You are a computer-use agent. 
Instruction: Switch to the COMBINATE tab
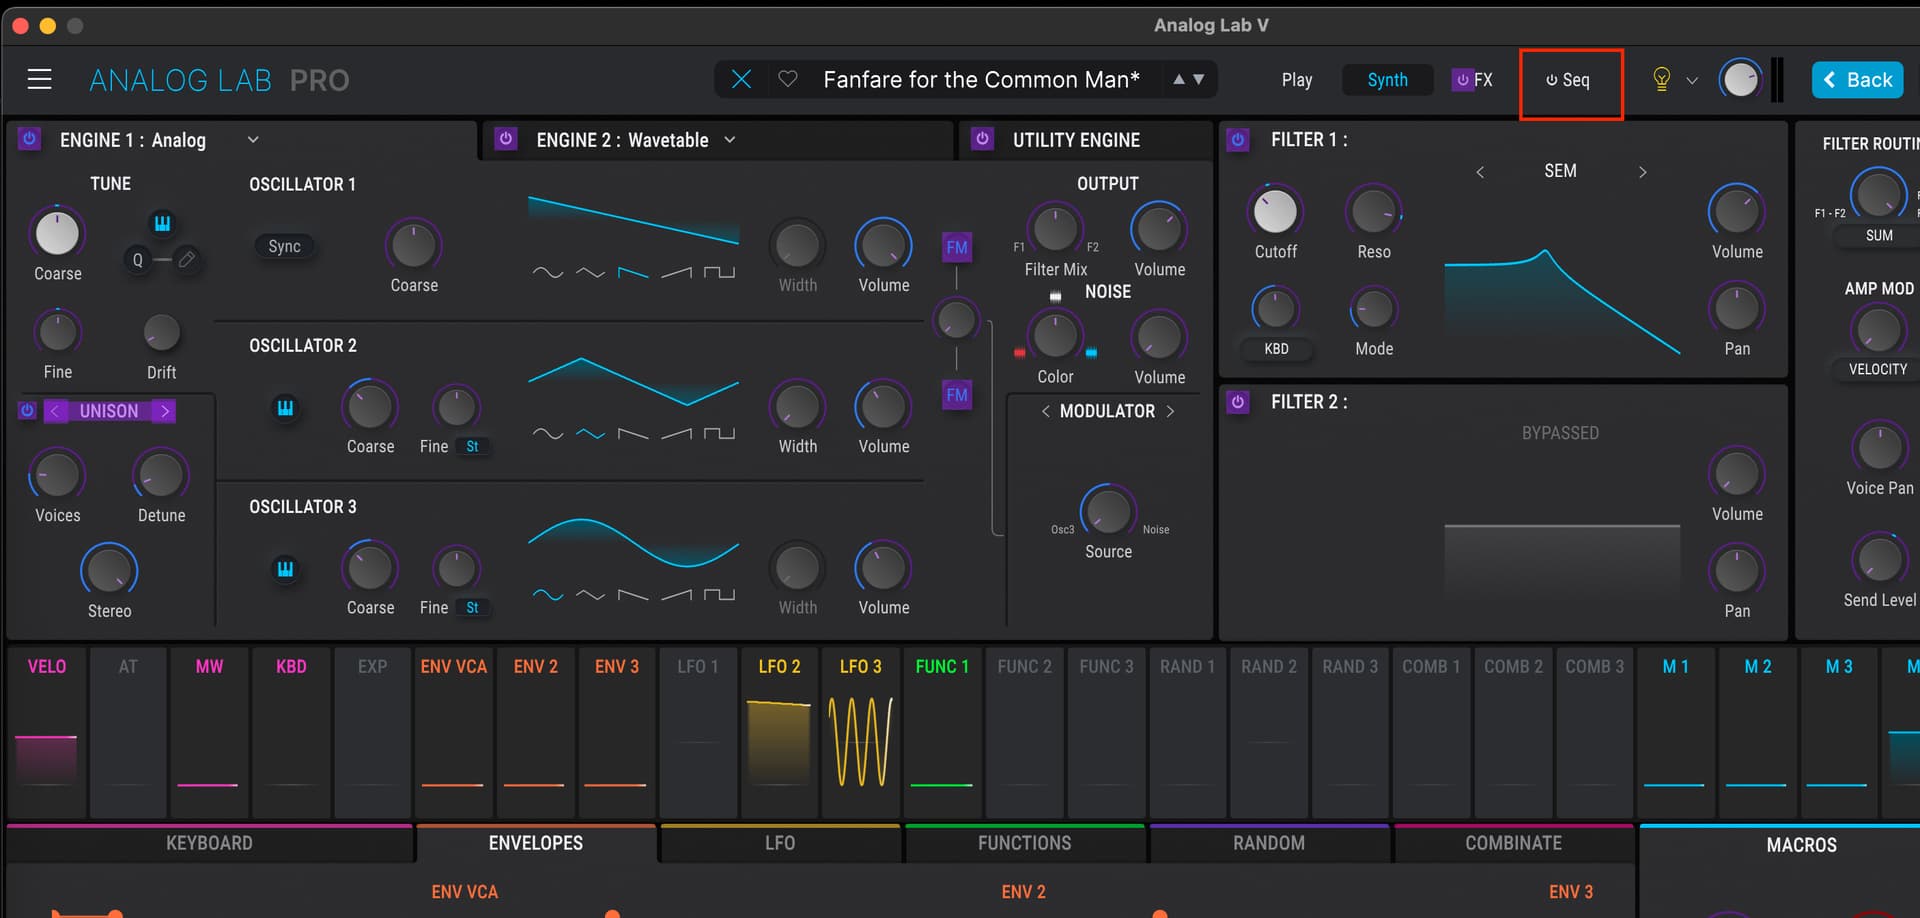[1513, 843]
